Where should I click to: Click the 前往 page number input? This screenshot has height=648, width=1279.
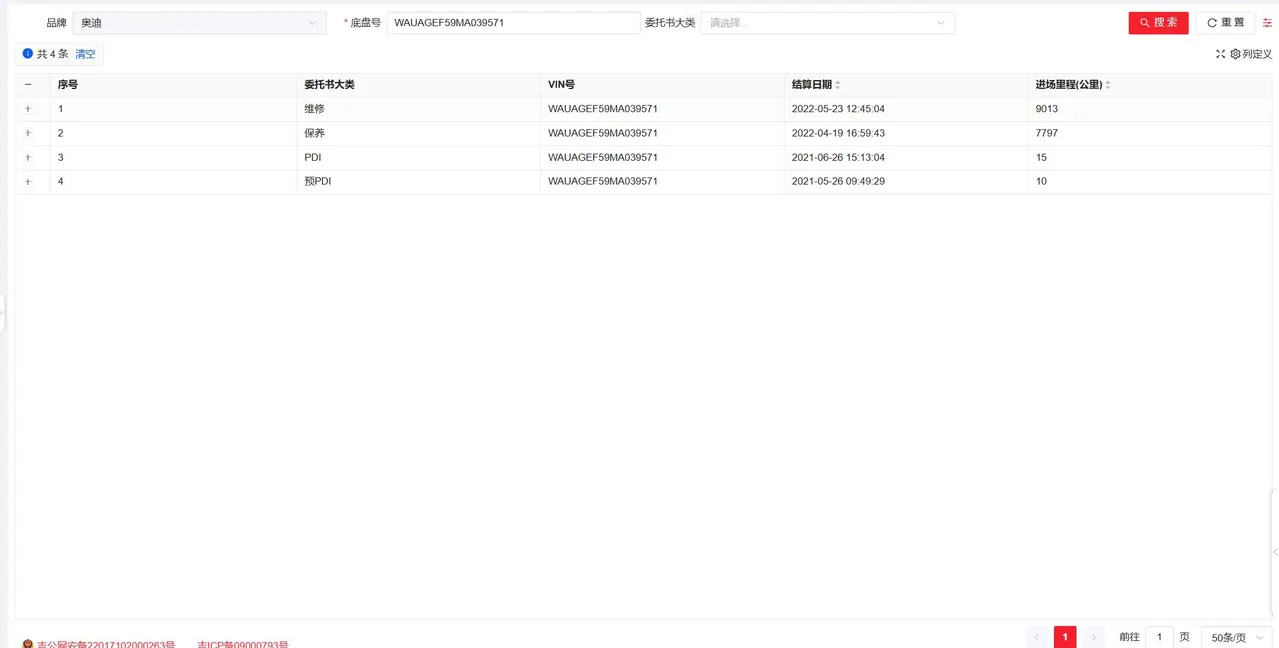tap(1159, 637)
